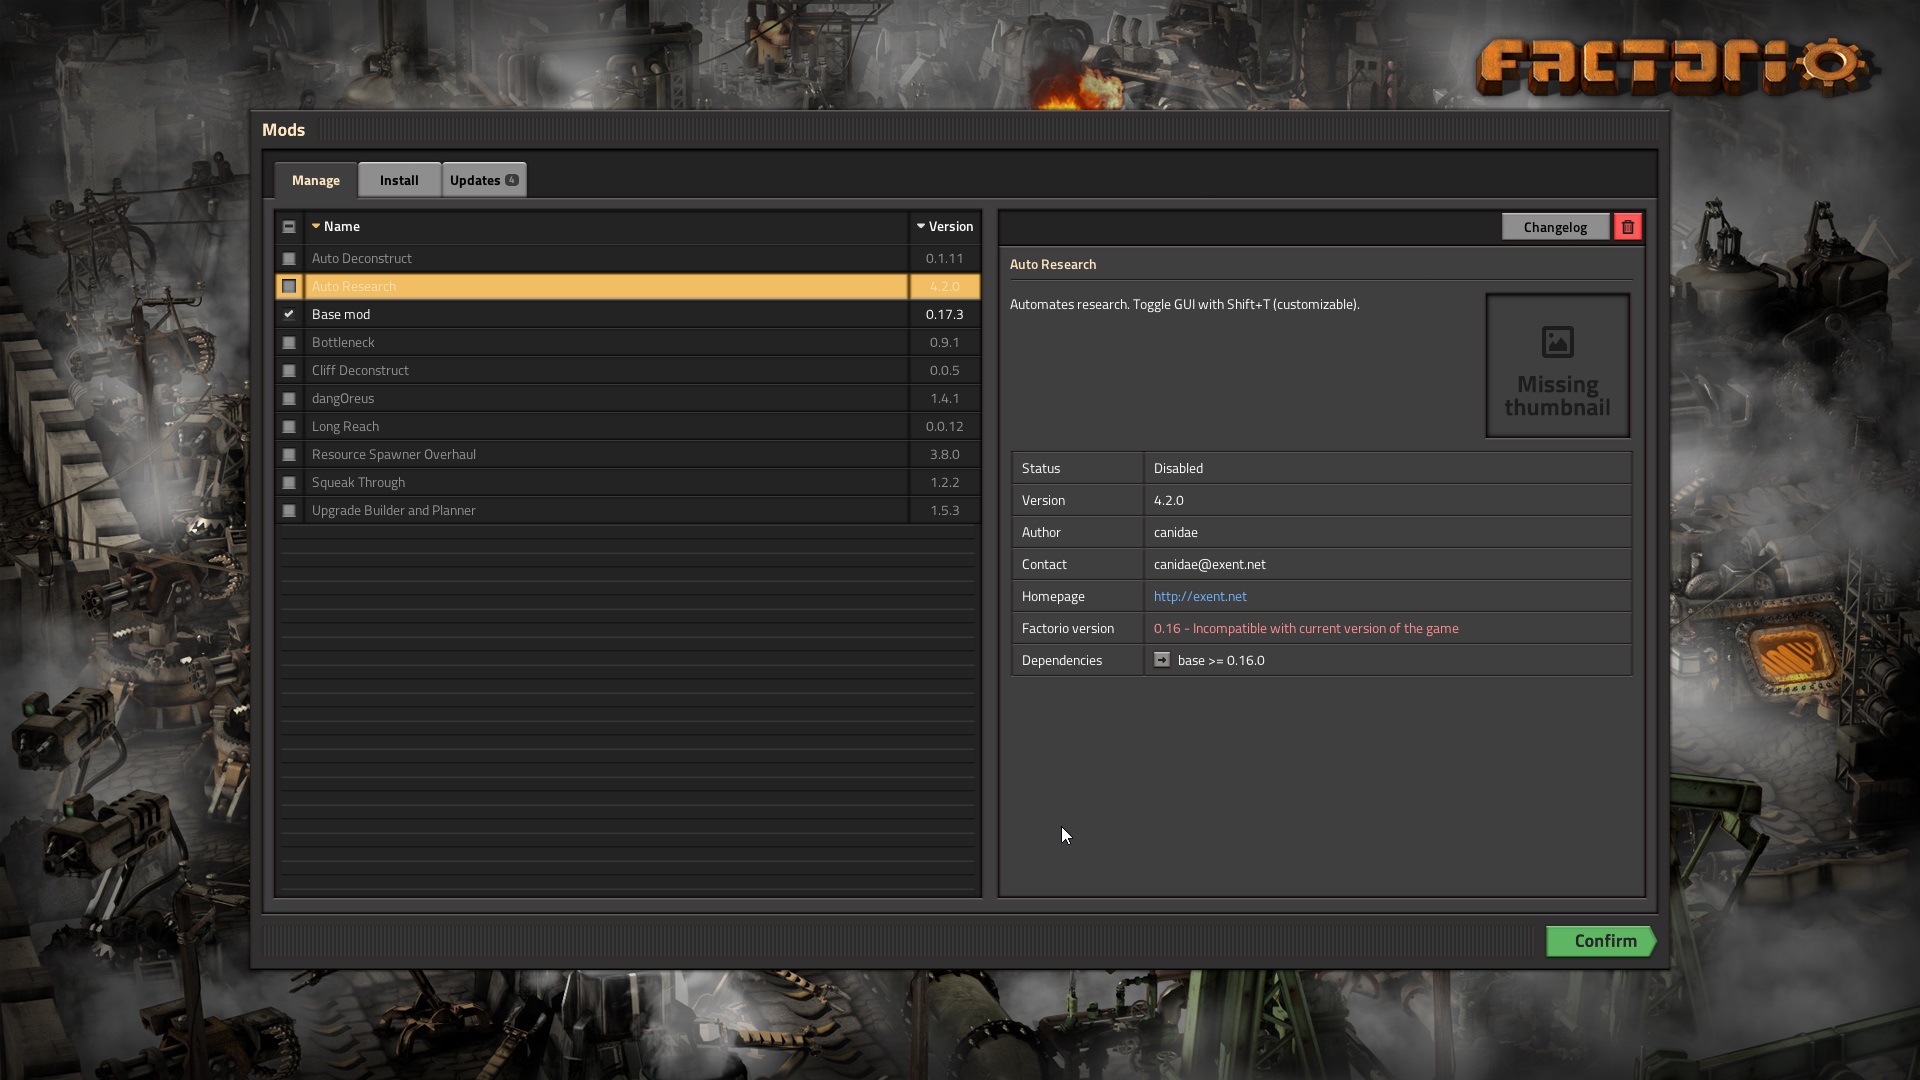Switch to the Manage tab

point(316,180)
